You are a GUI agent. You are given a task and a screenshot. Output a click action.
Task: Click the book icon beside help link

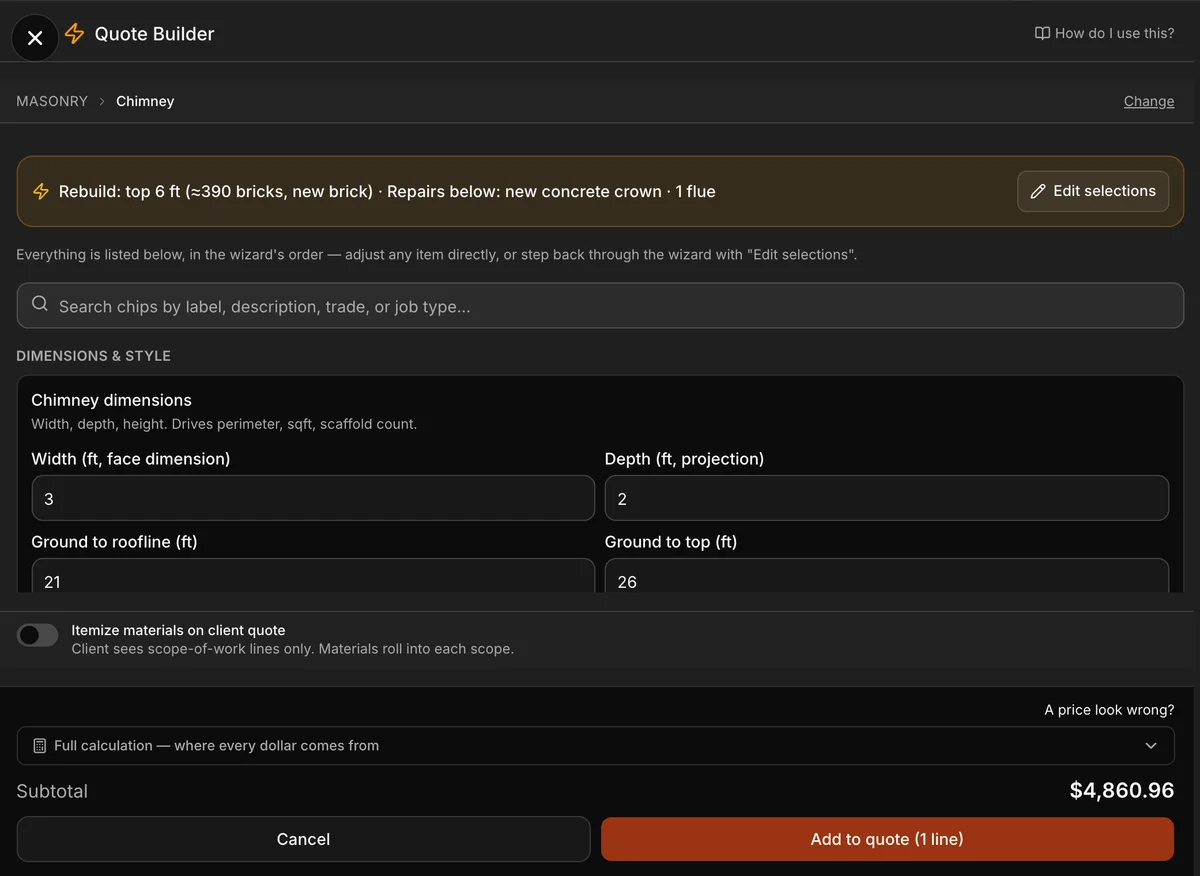point(1042,33)
